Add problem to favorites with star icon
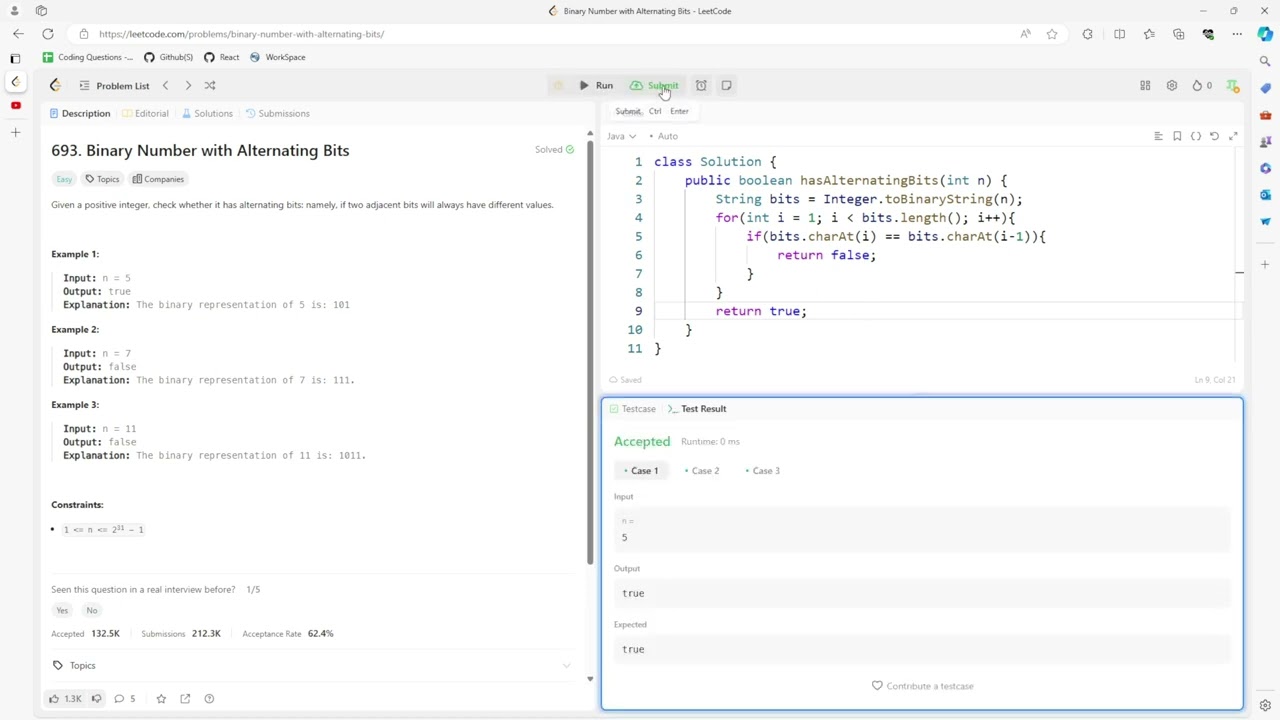Image resolution: width=1280 pixels, height=720 pixels. (x=161, y=698)
